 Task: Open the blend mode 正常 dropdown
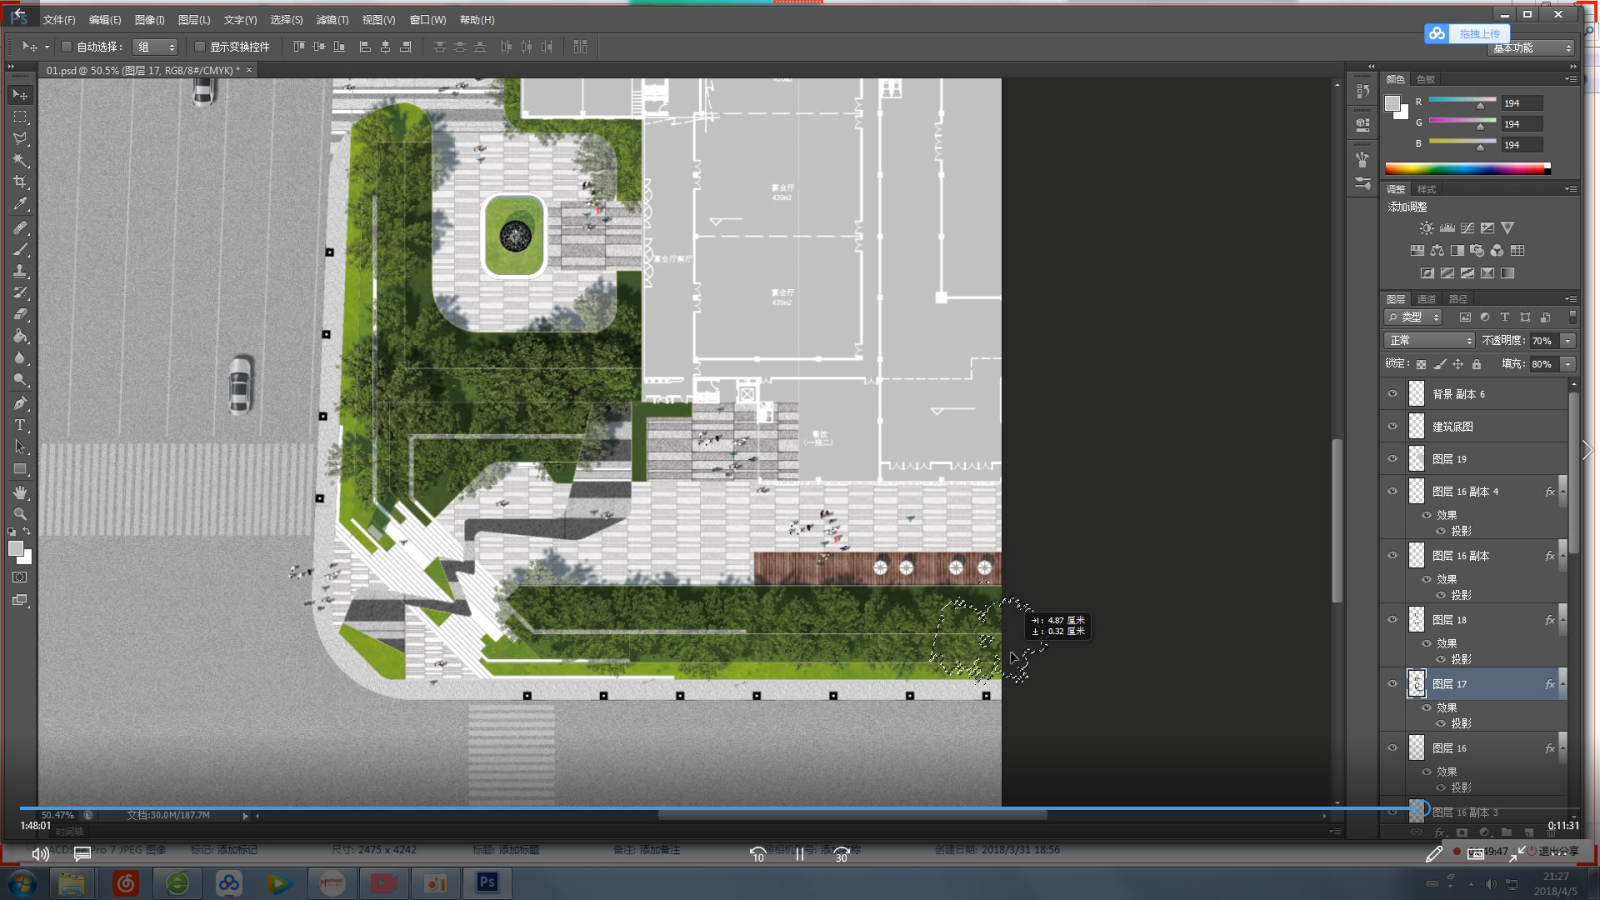[1431, 341]
